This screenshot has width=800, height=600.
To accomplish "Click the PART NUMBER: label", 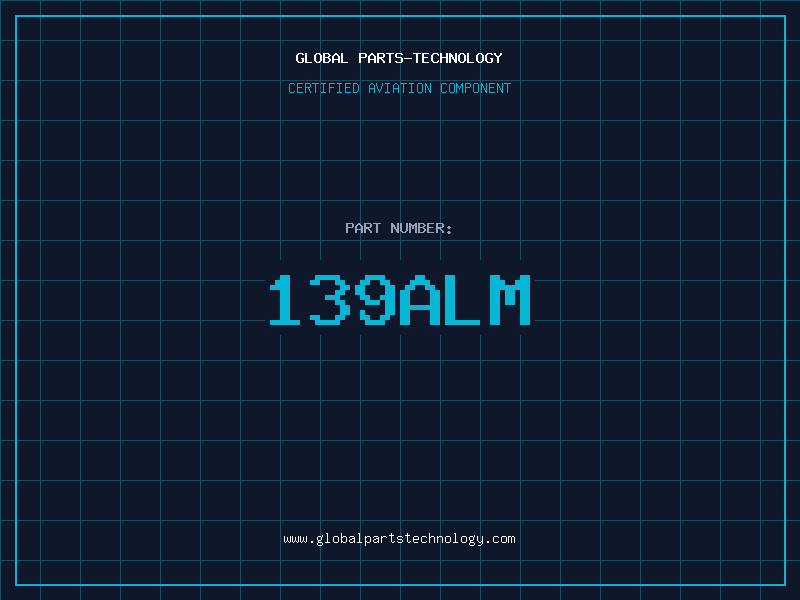I will [399, 228].
